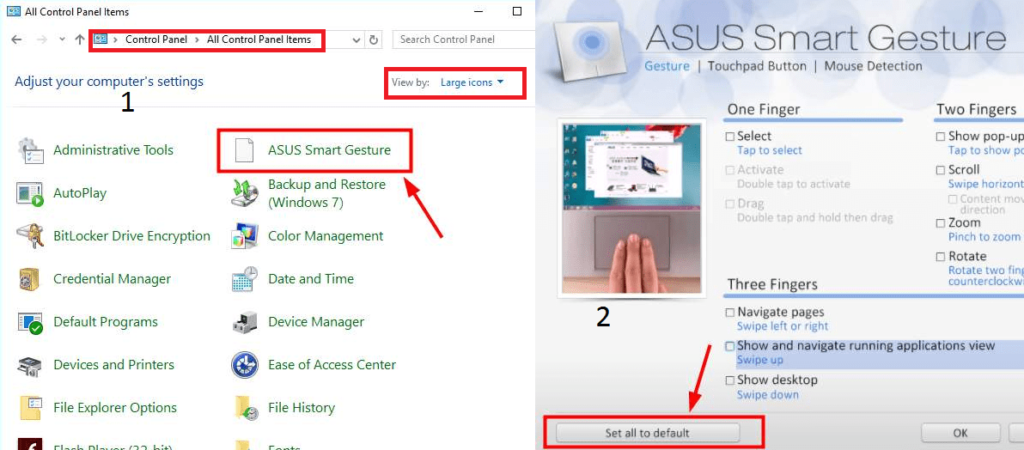Image resolution: width=1024 pixels, height=450 pixels.
Task: Open the View by Large icons dropdown
Action: [472, 82]
